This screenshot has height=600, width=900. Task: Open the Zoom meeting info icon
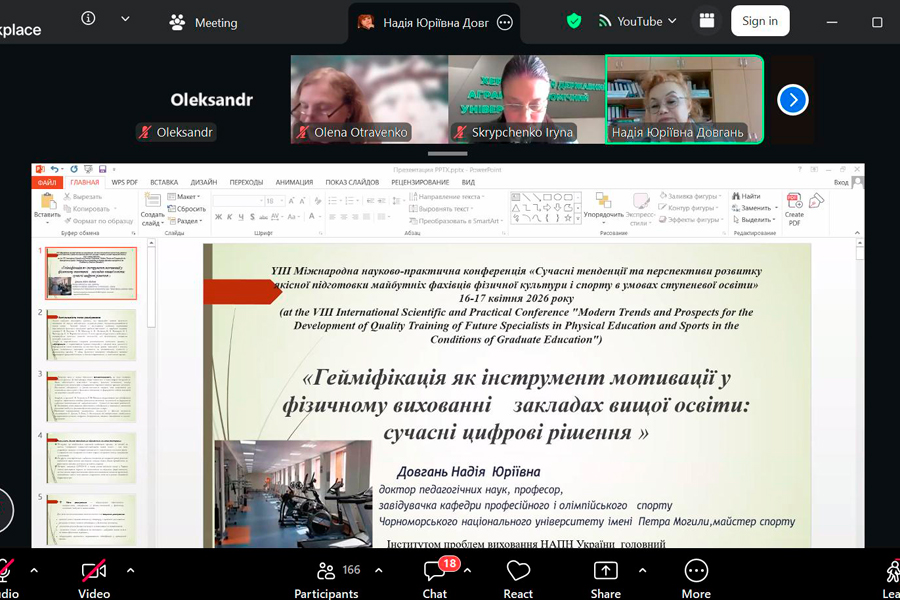pyautogui.click(x=88, y=18)
